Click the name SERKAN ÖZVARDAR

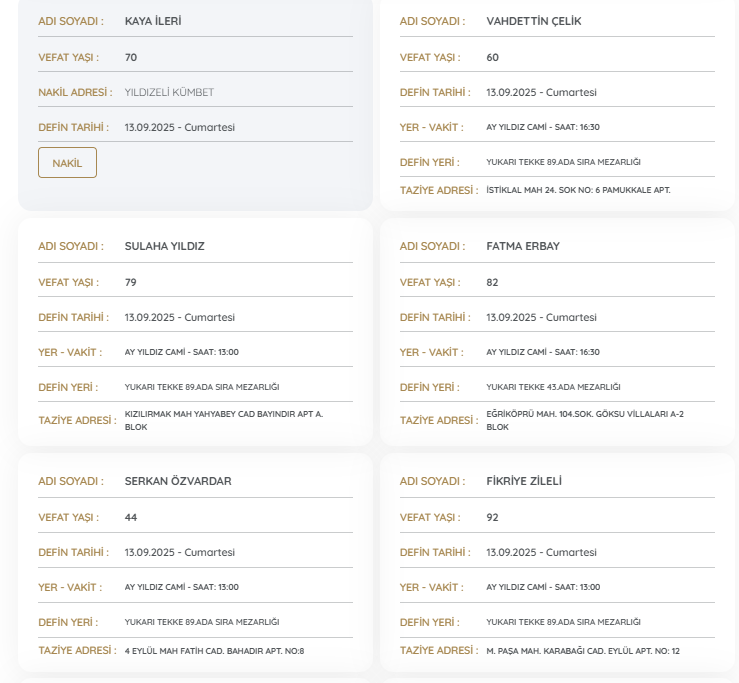tap(178, 481)
